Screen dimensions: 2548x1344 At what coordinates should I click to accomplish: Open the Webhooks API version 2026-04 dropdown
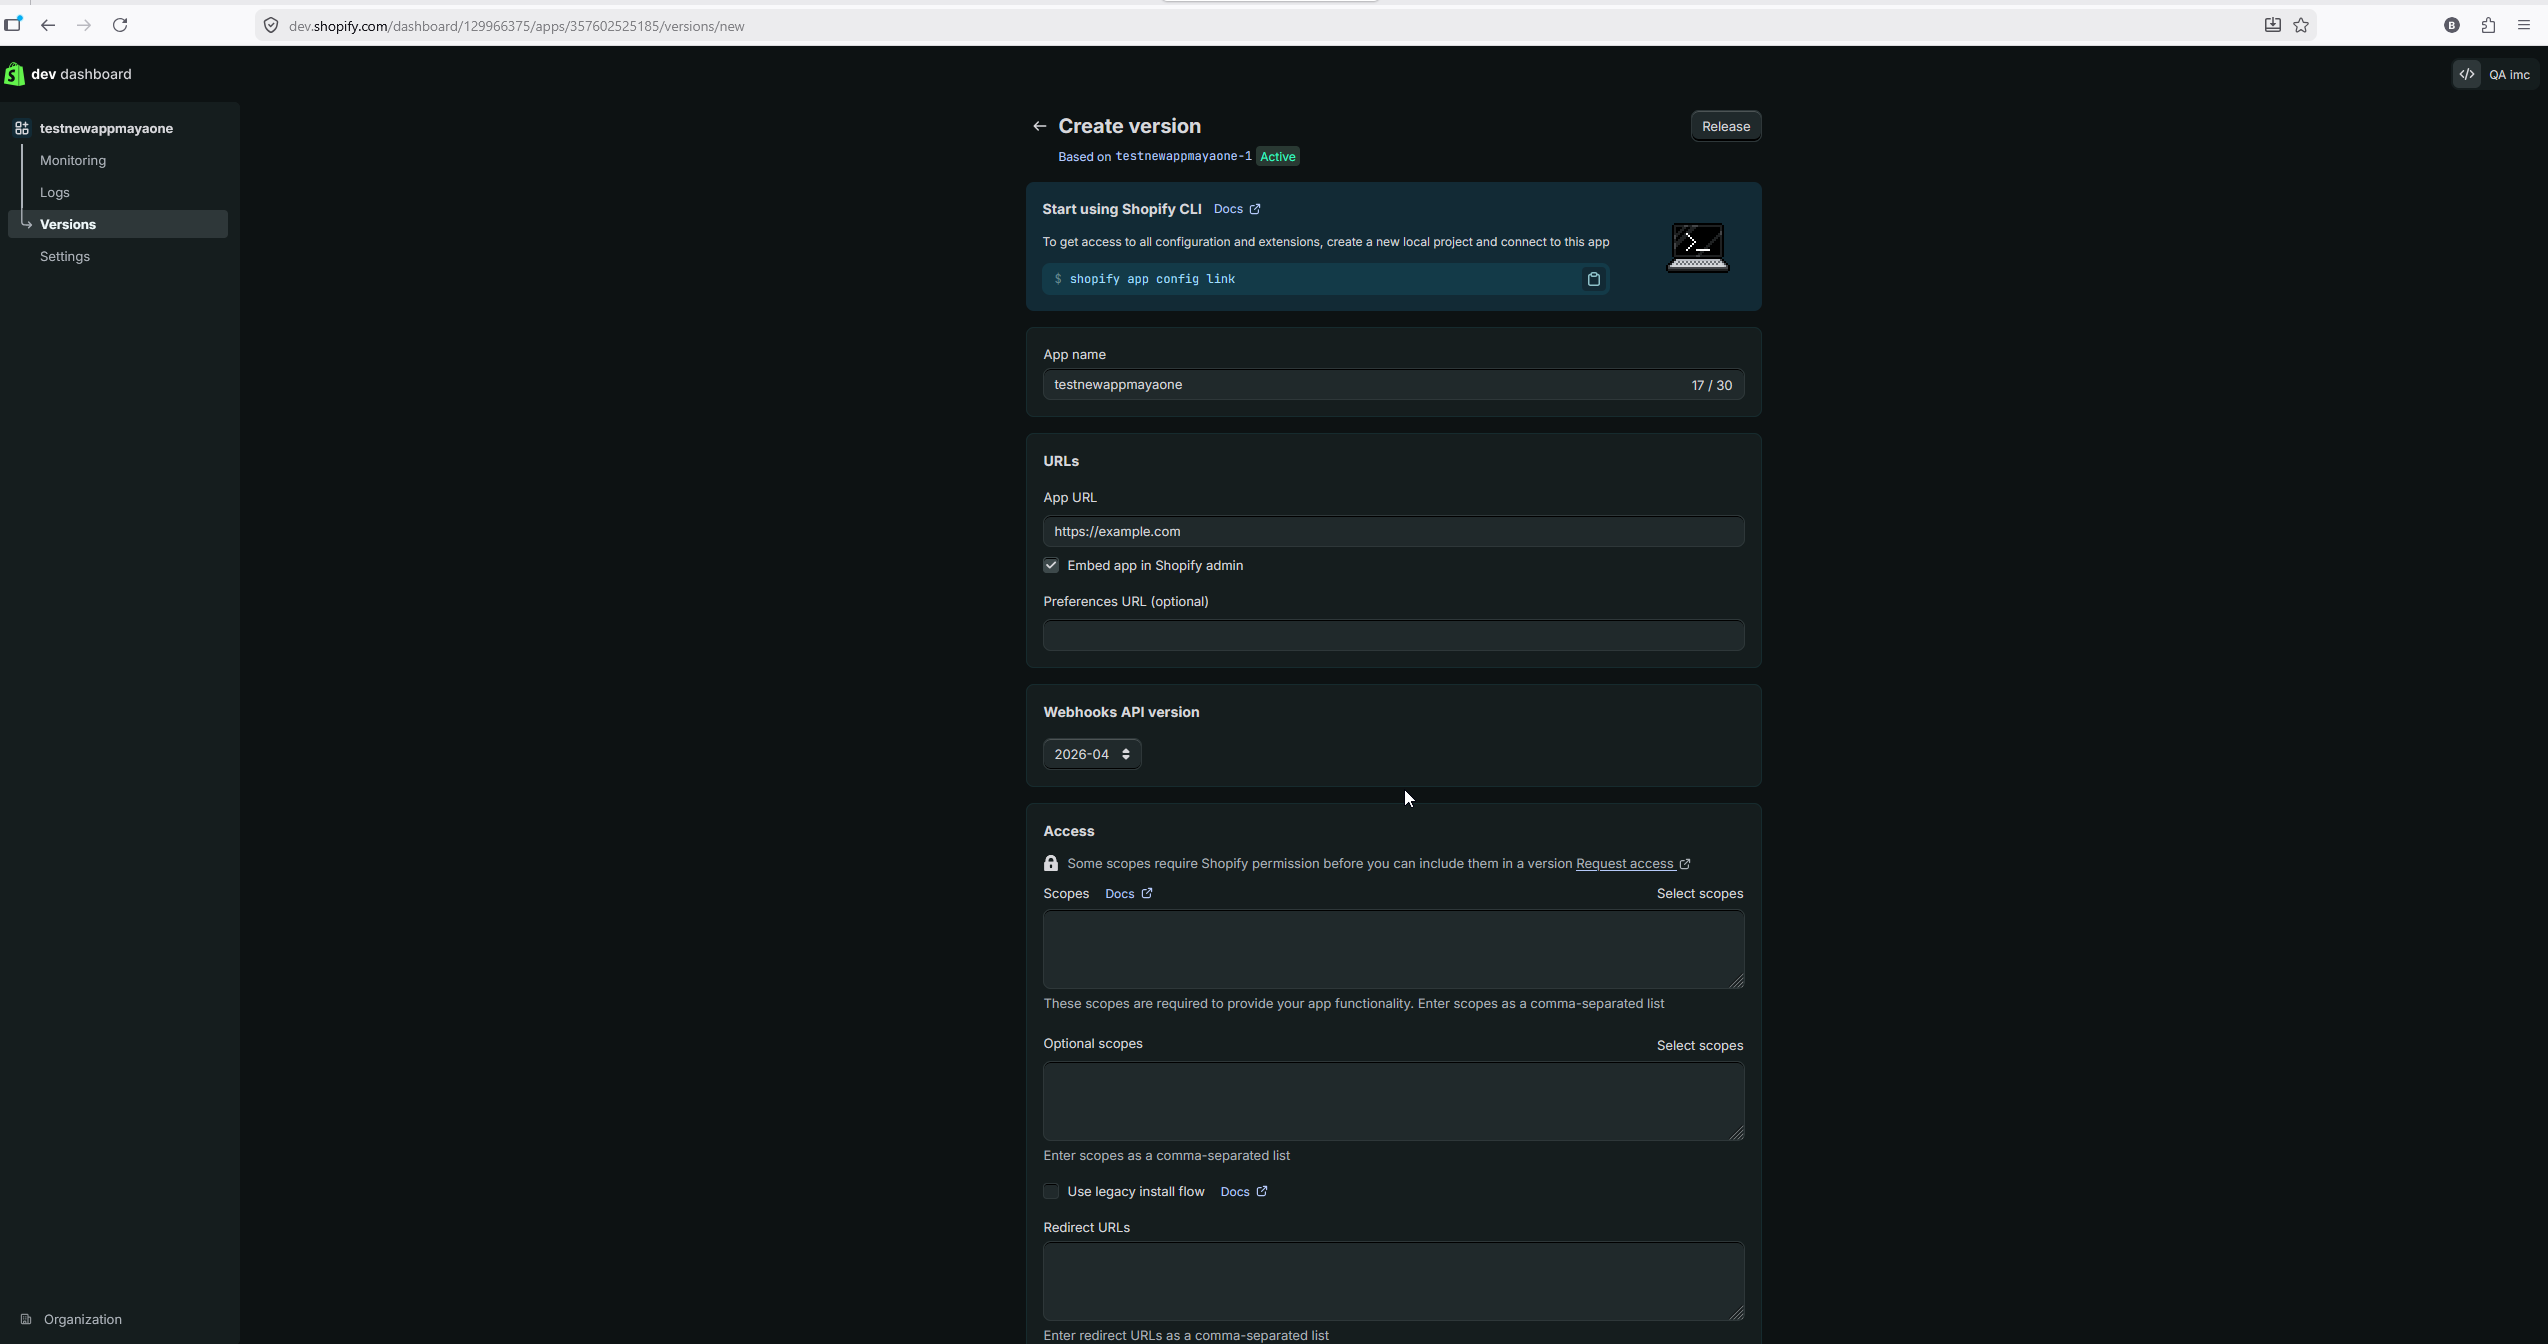(x=1092, y=755)
